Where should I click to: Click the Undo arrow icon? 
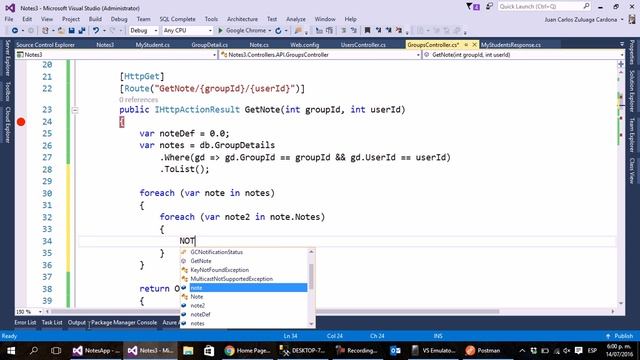pos(96,31)
